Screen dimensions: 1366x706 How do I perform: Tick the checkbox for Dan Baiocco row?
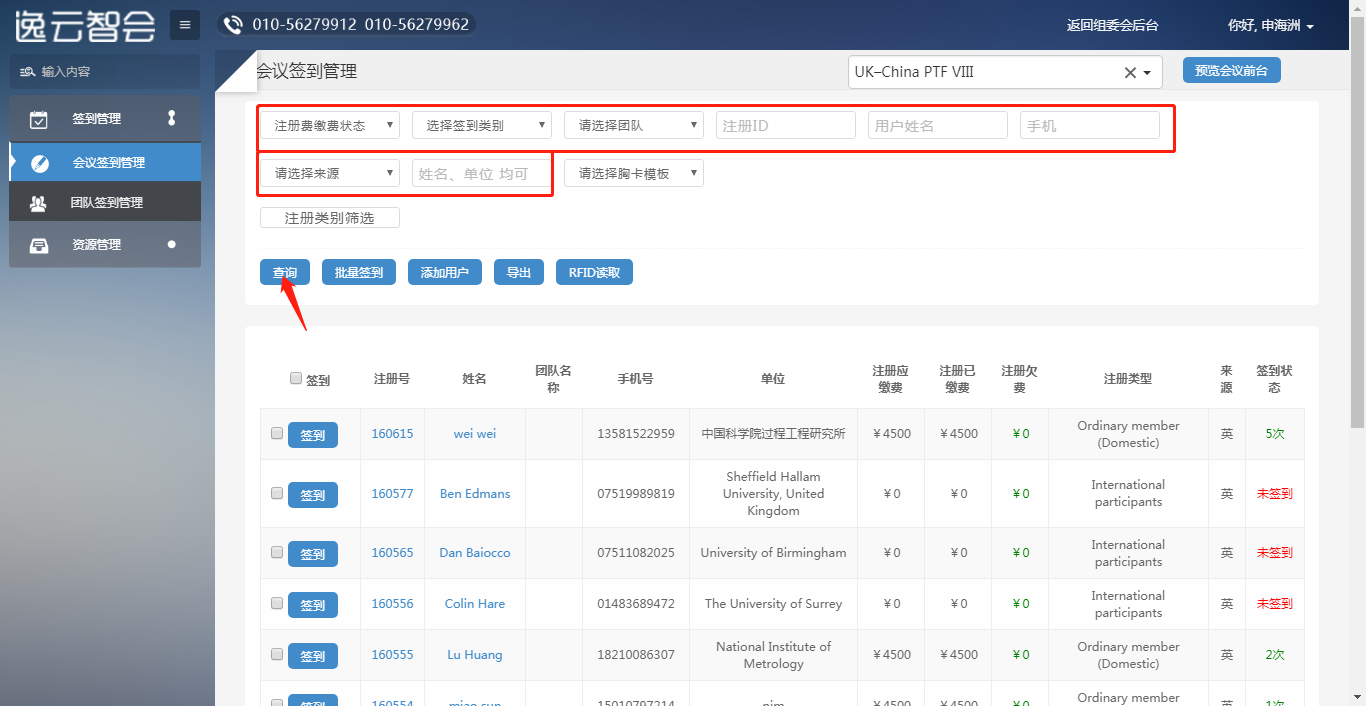coord(277,553)
